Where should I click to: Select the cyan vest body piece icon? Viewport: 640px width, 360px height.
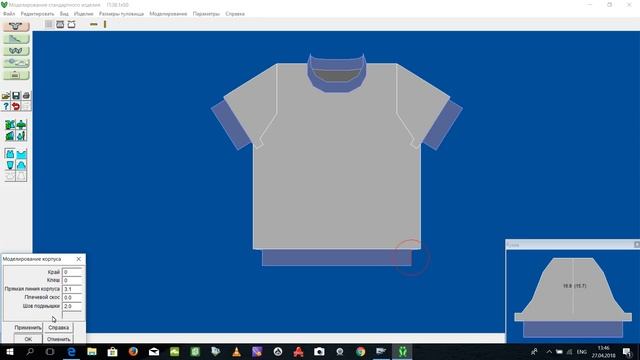point(10,154)
